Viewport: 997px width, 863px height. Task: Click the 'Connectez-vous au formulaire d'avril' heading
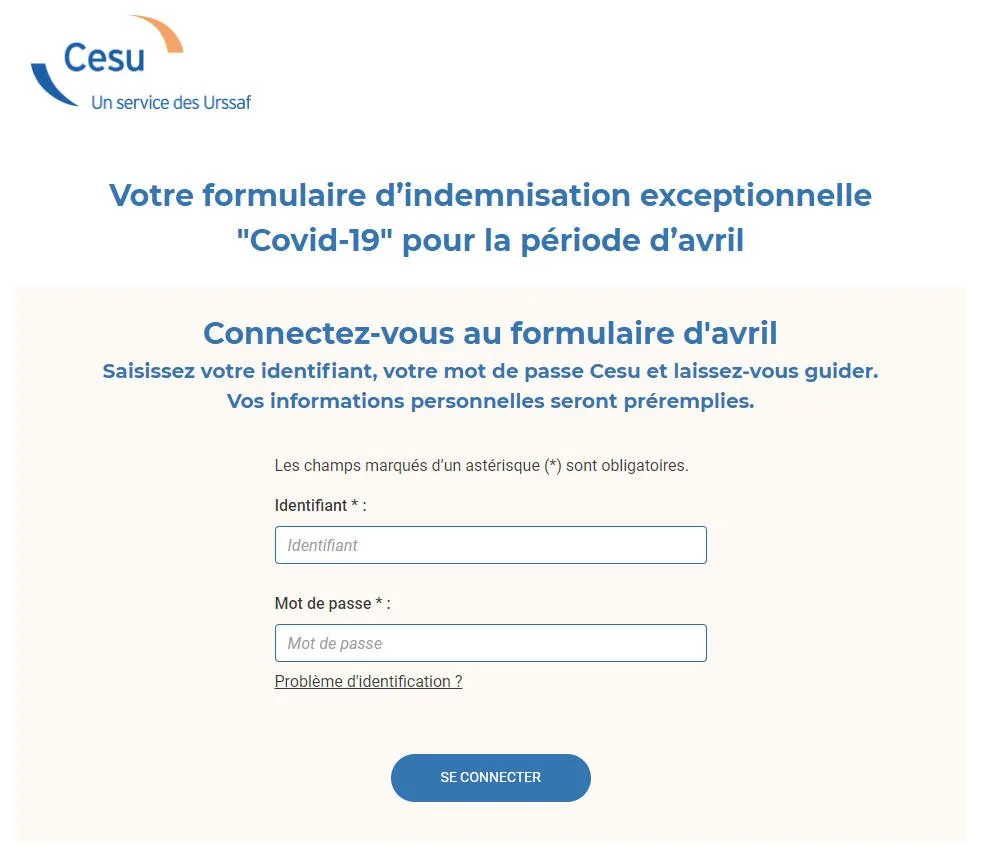491,333
